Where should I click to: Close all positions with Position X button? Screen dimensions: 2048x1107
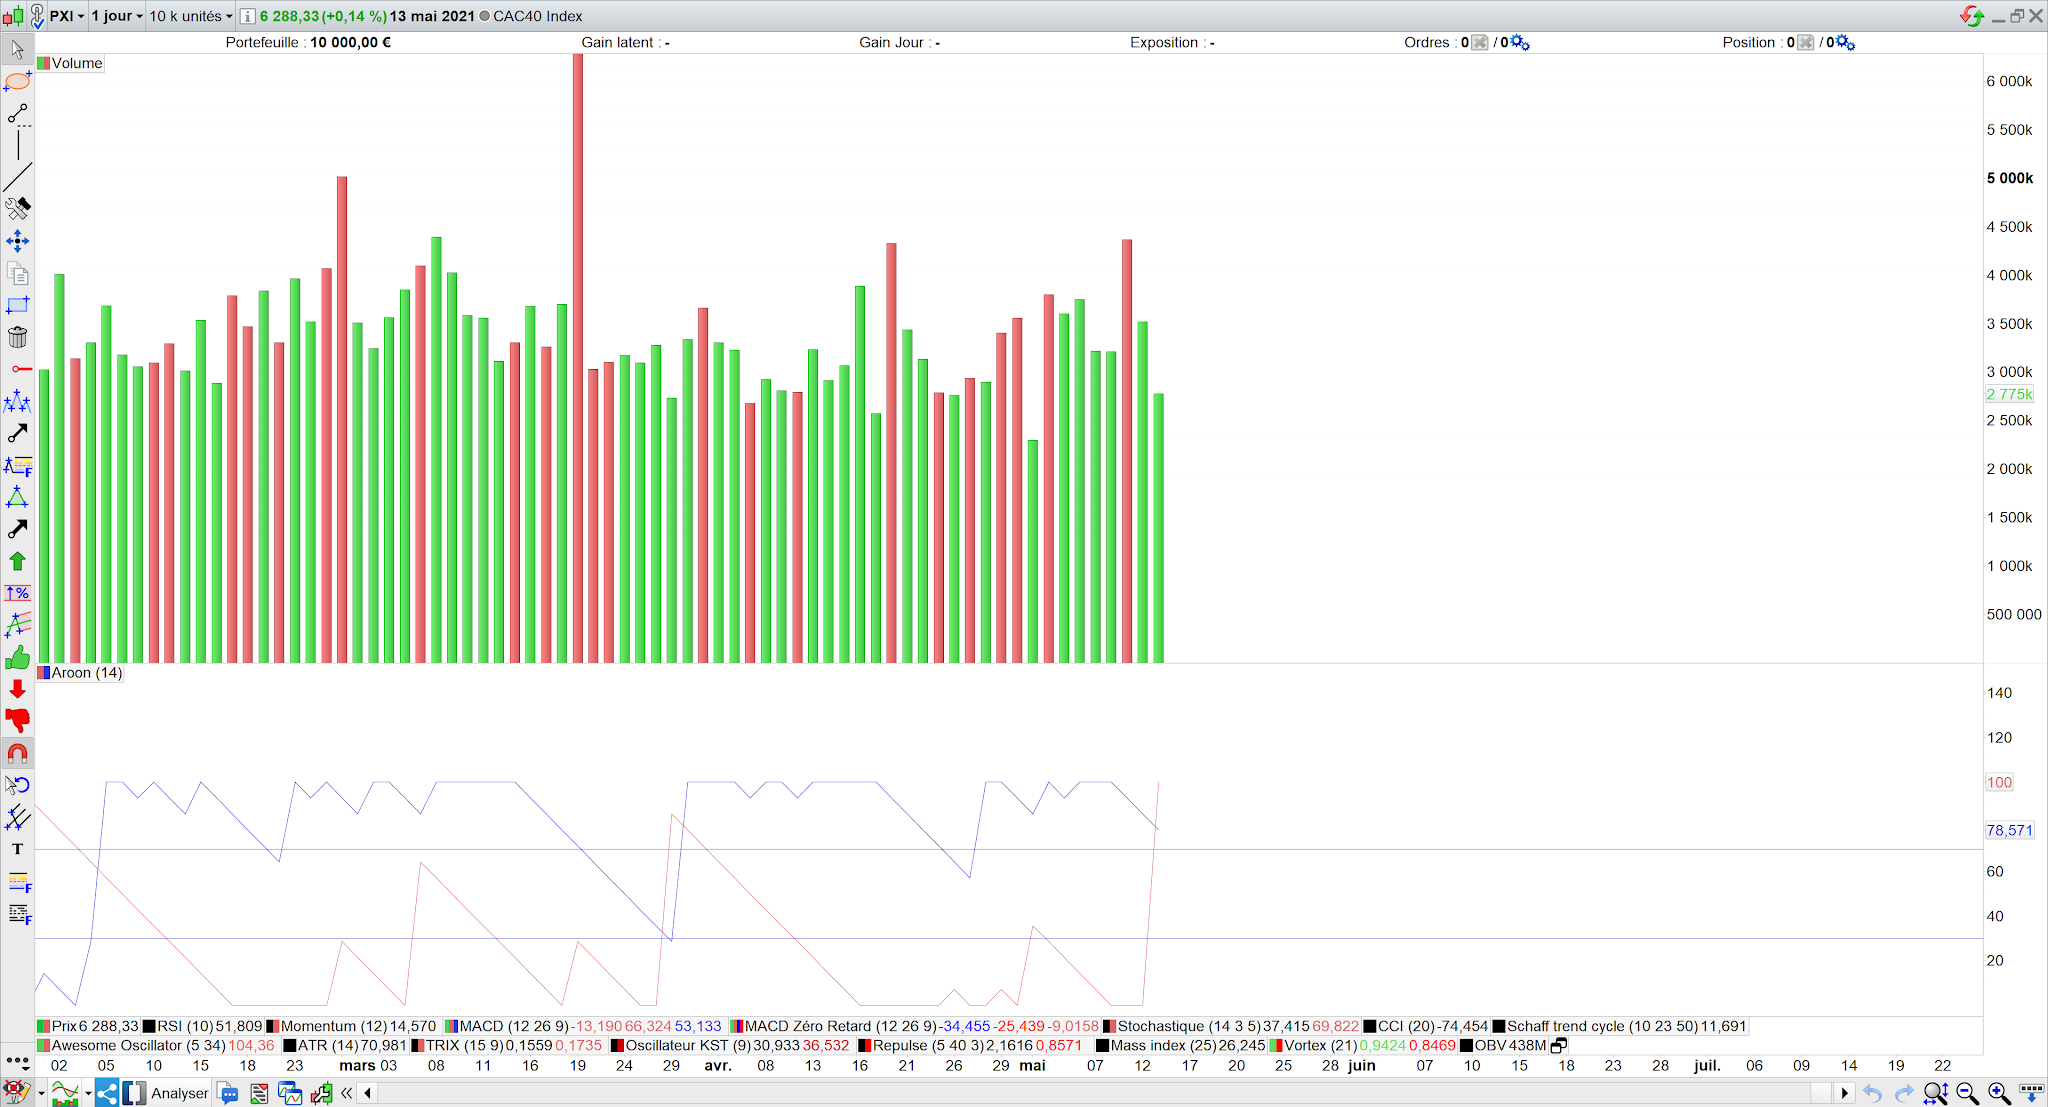1805,42
